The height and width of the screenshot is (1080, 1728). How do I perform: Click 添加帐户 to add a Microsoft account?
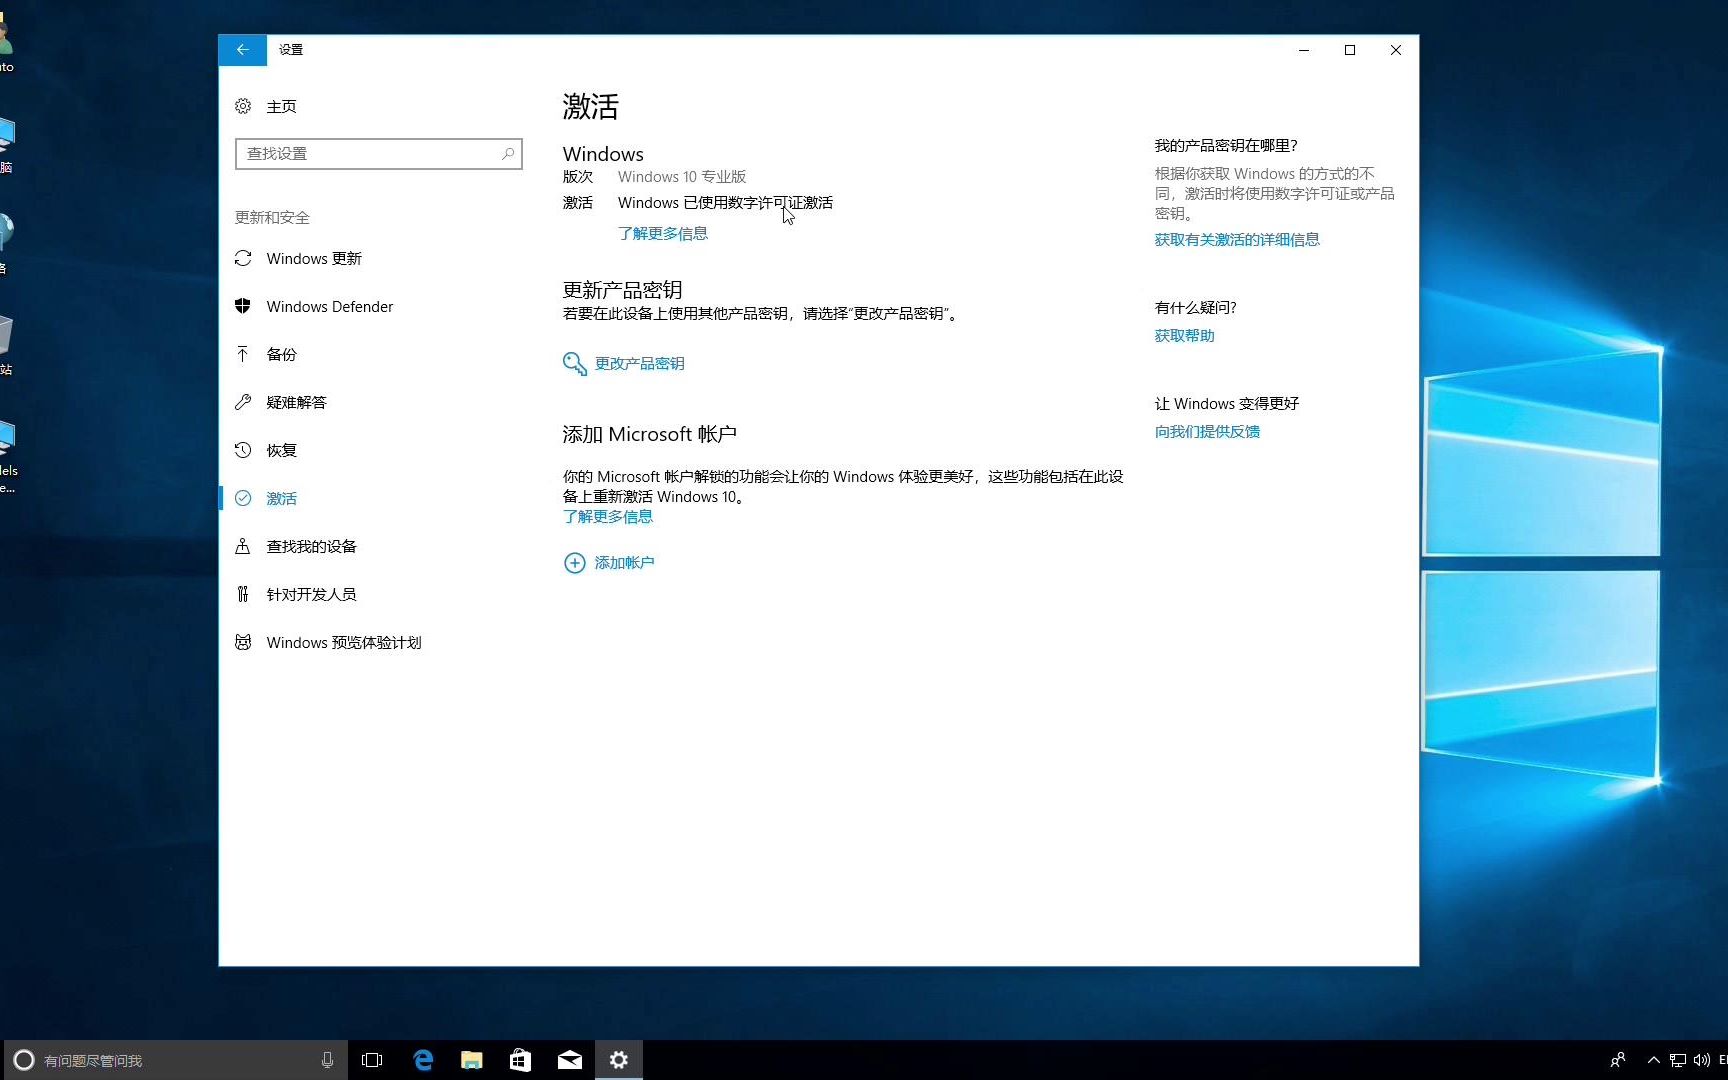623,562
